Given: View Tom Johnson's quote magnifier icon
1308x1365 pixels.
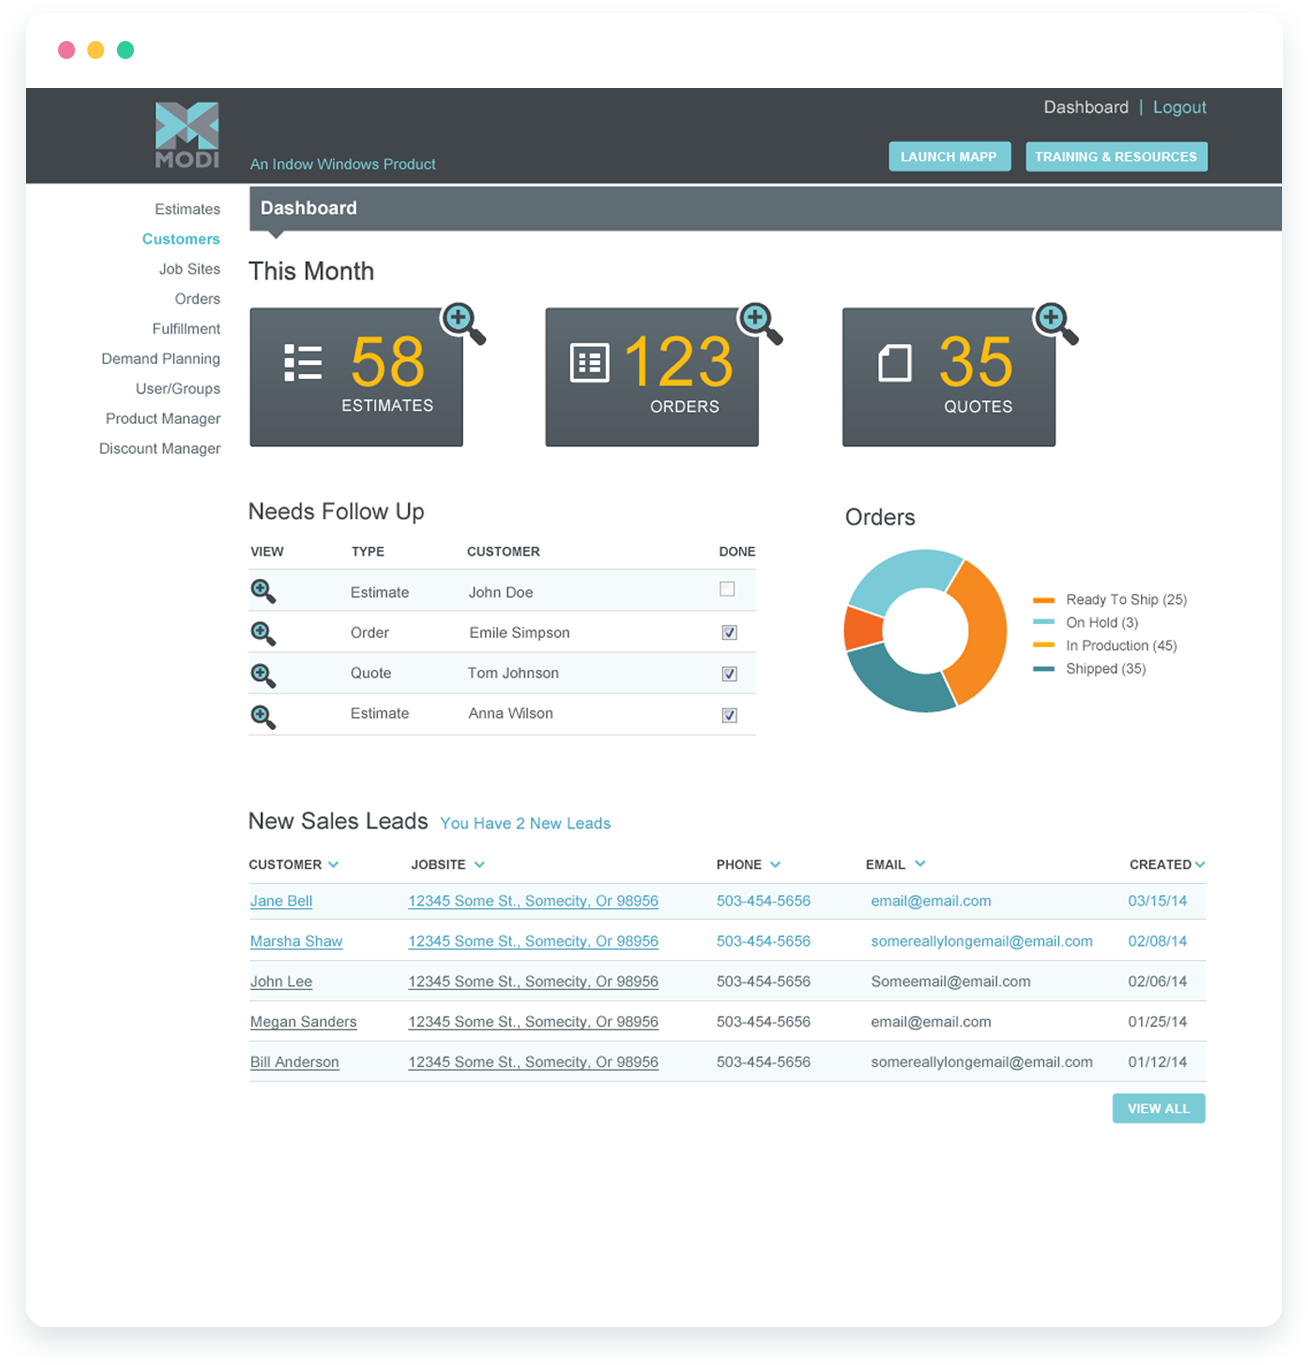Looking at the screenshot, I should click(263, 675).
